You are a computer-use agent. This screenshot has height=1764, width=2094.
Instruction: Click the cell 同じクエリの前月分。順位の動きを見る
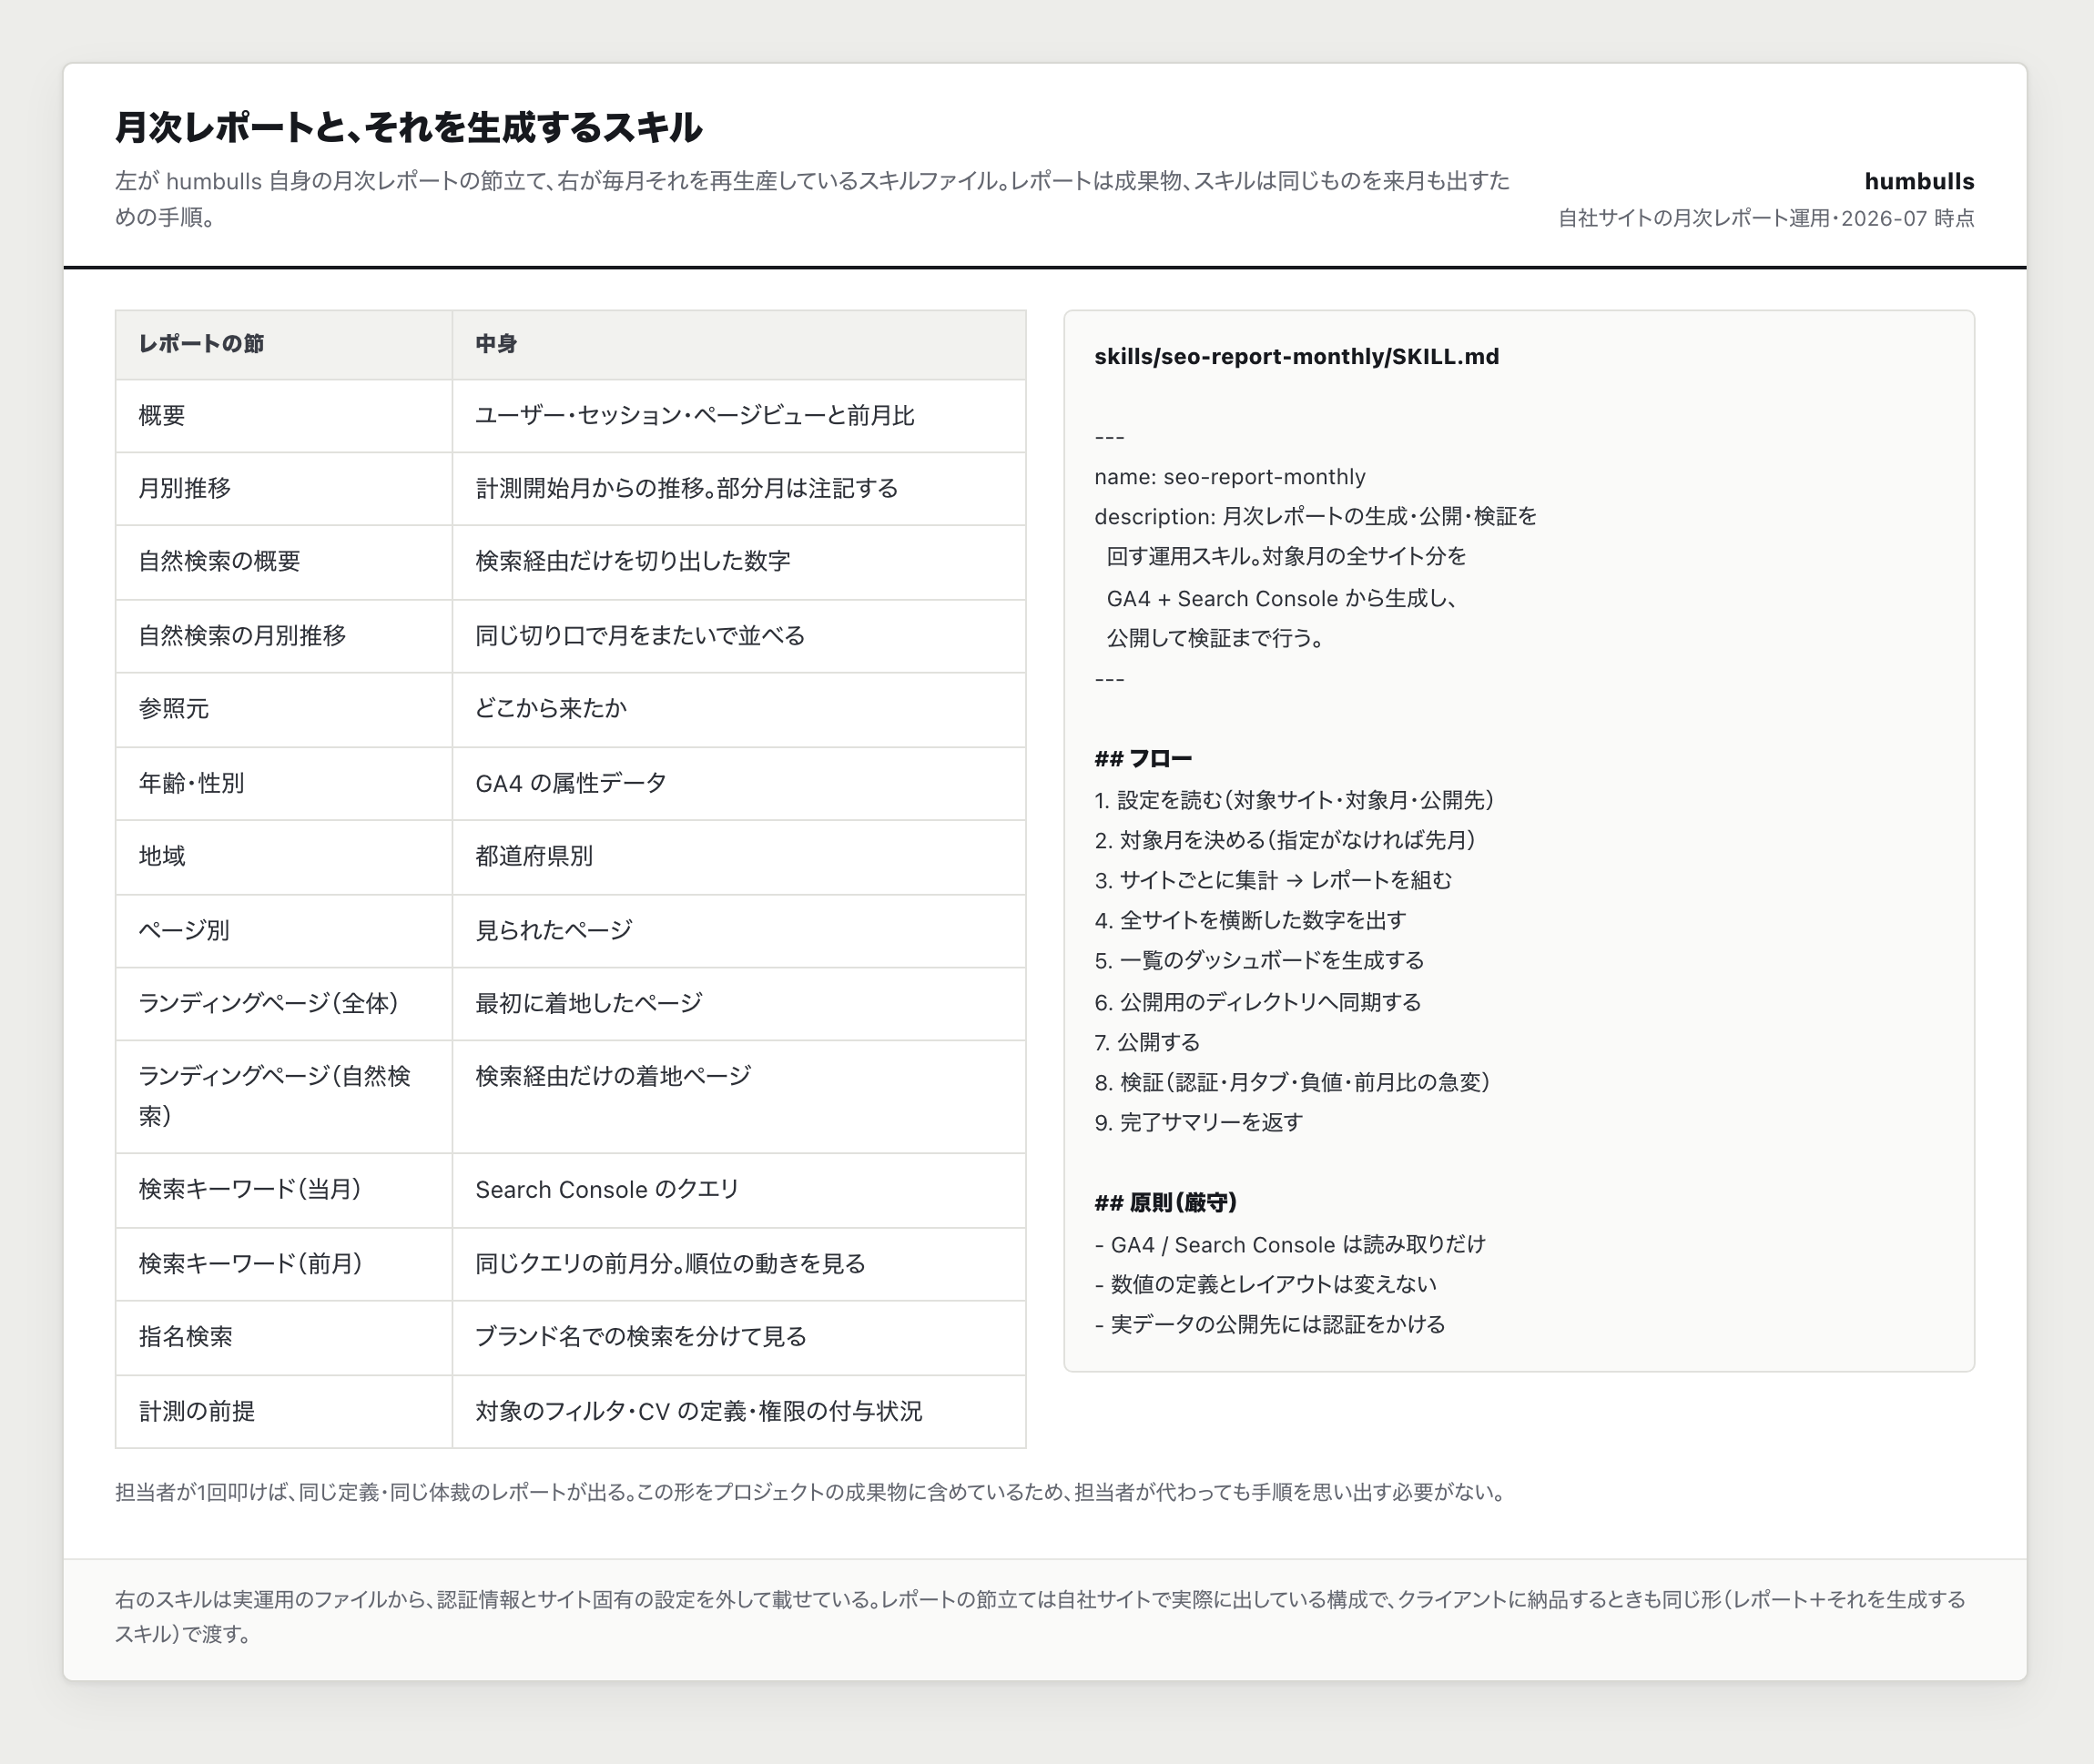[739, 1264]
